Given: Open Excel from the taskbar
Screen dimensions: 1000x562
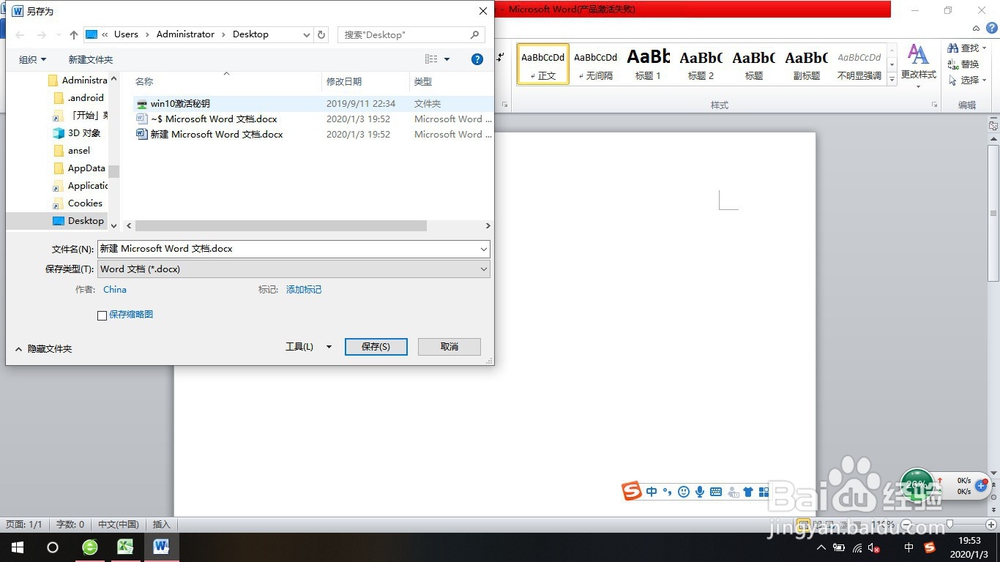Looking at the screenshot, I should tap(125, 547).
